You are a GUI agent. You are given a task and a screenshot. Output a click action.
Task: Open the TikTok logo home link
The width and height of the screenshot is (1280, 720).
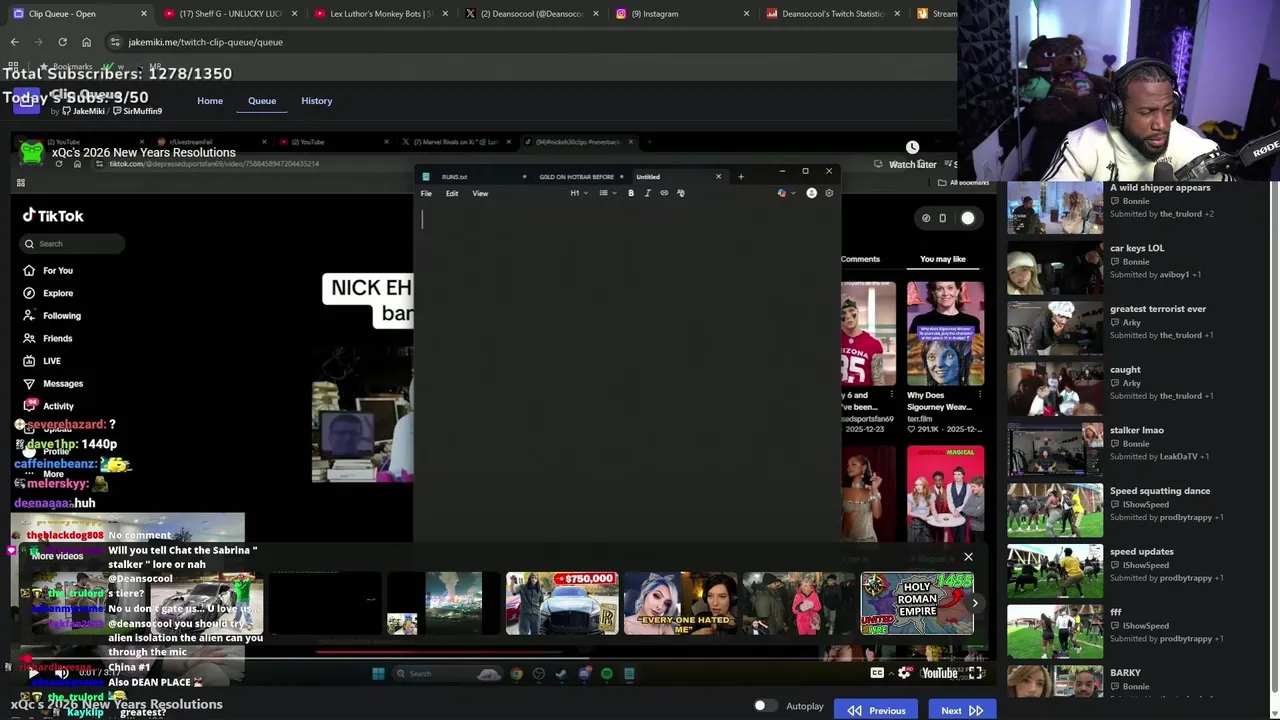54,216
